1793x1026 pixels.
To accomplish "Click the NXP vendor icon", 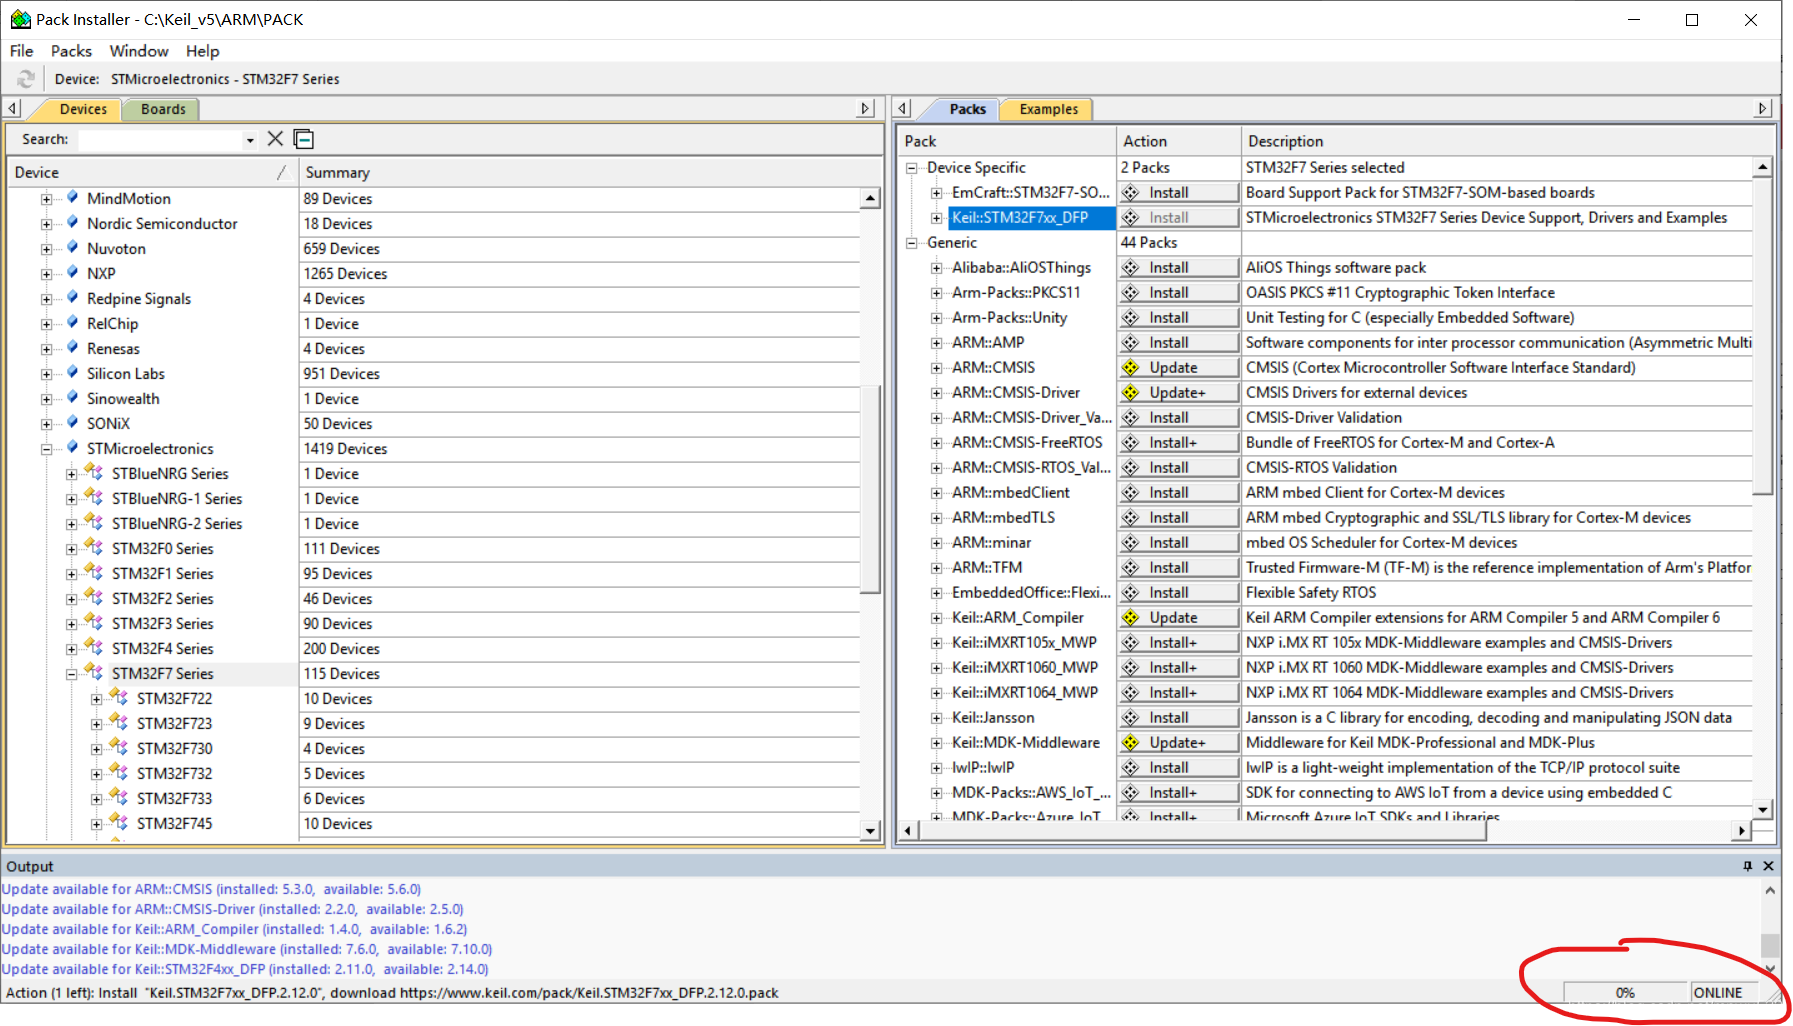I will pos(72,273).
